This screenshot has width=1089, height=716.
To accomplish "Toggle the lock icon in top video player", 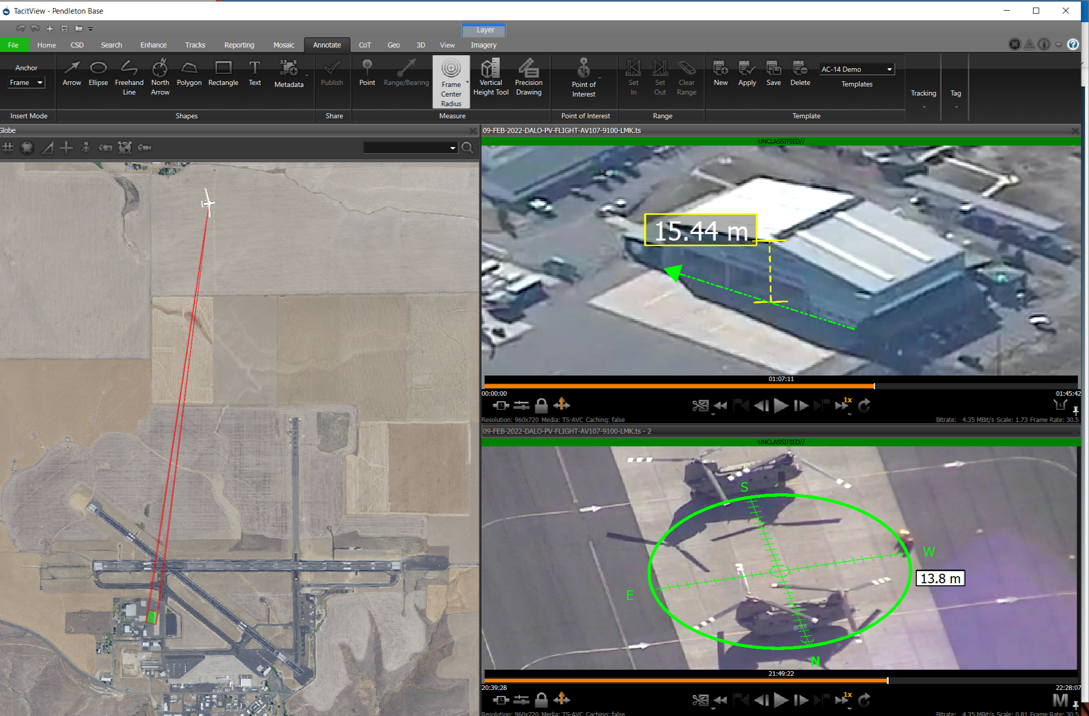I will (x=541, y=405).
